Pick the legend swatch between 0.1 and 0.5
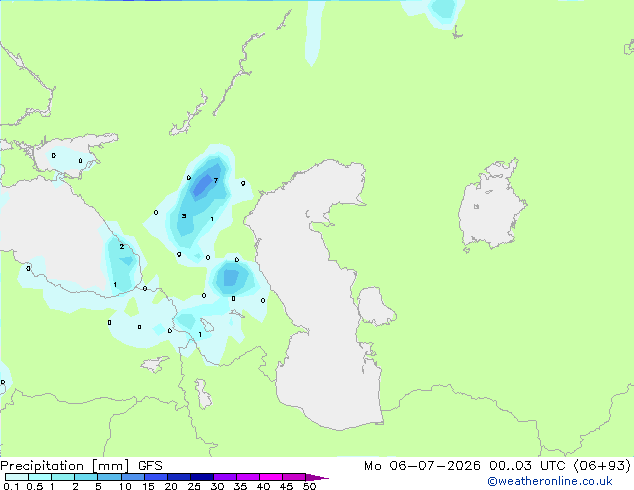This screenshot has height=490, width=634. pos(17,477)
